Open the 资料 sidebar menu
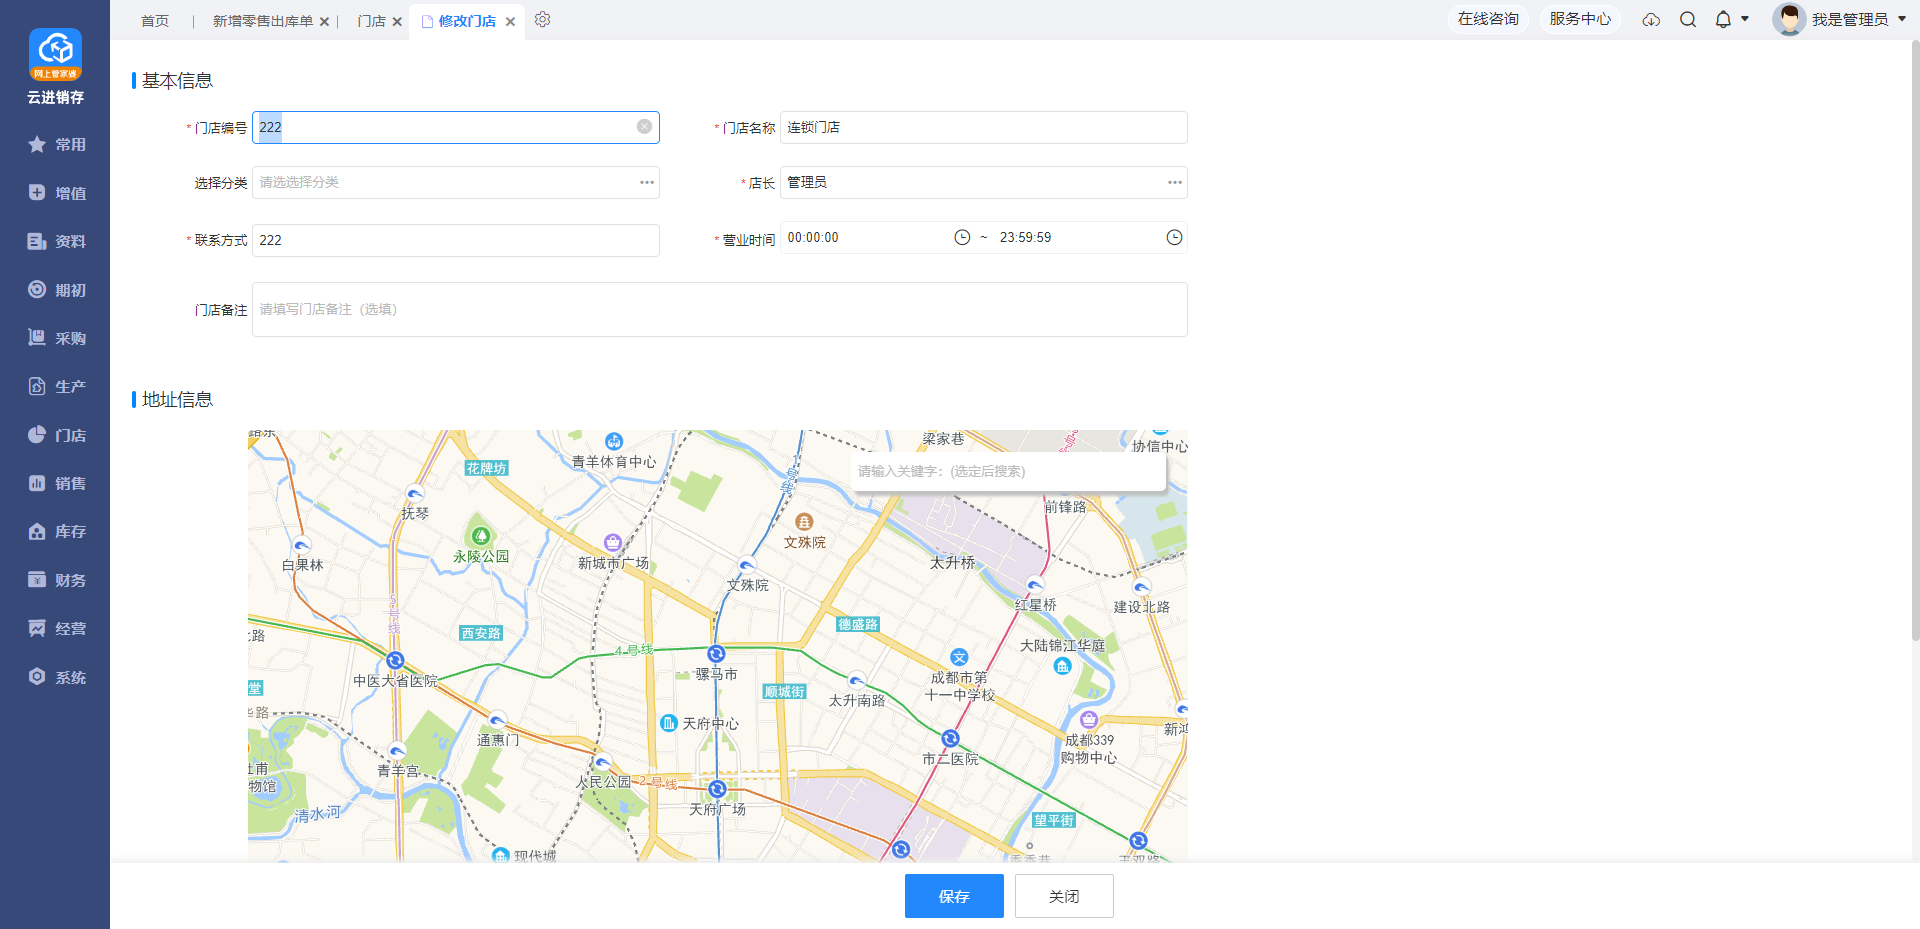The image size is (1920, 929). point(55,241)
